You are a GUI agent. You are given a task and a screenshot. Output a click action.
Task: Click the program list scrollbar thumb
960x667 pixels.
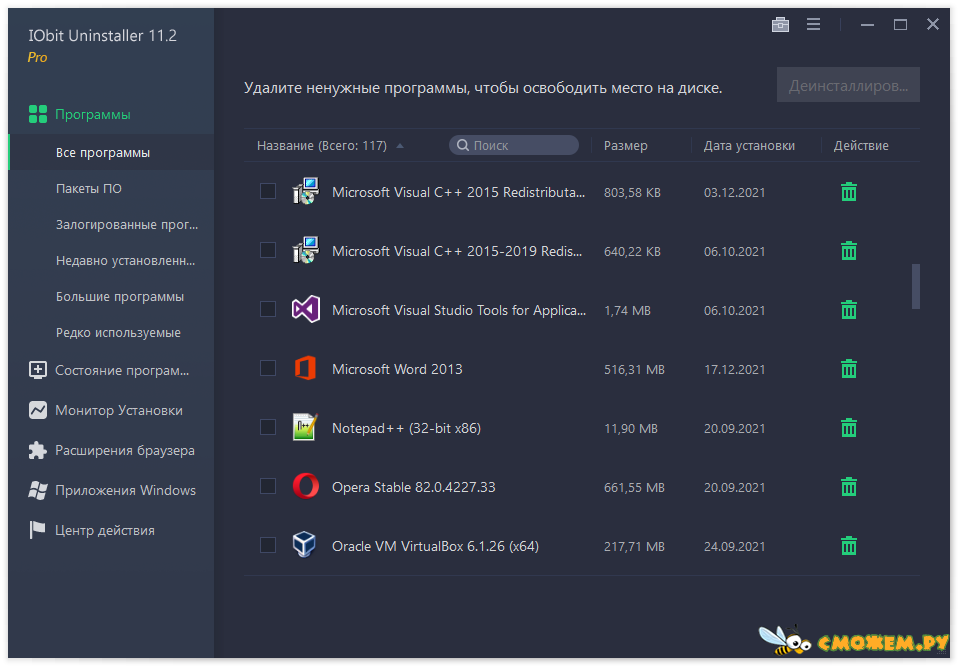[x=915, y=286]
